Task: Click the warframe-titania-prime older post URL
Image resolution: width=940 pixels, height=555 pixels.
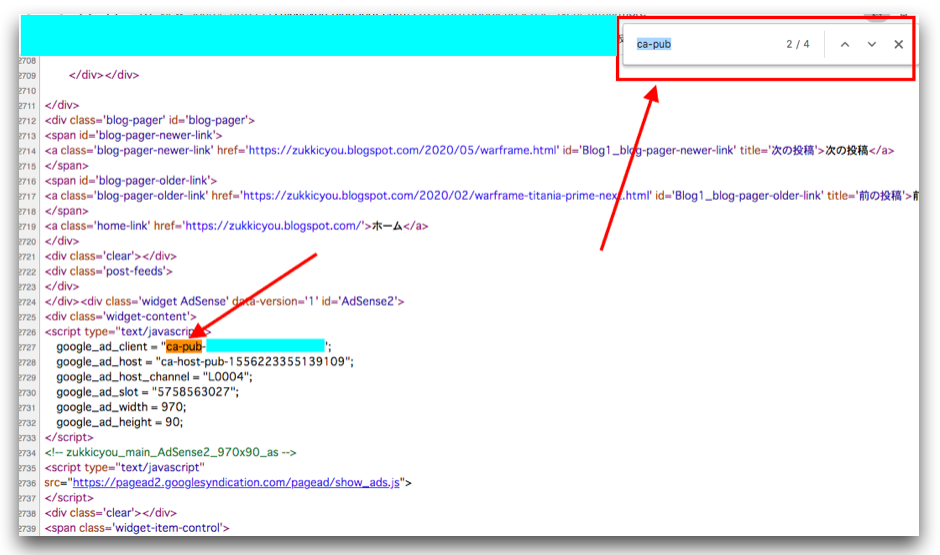Action: 447,195
